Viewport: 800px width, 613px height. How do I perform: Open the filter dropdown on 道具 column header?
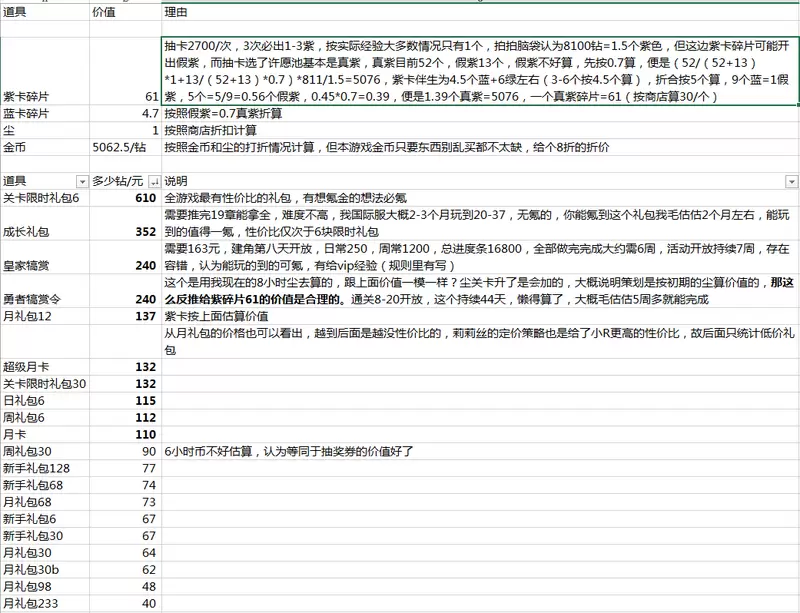[x=83, y=182]
